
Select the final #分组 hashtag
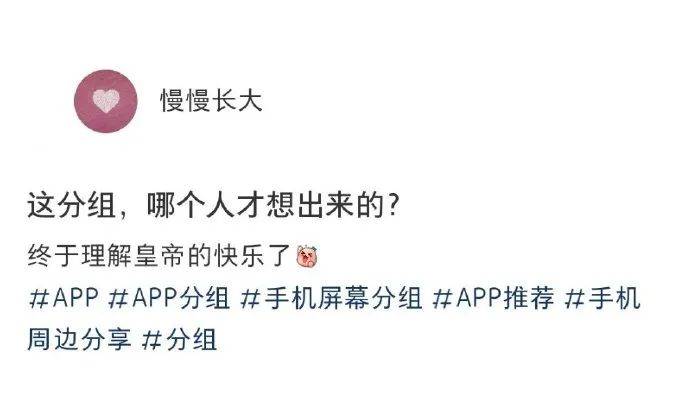[x=180, y=340]
